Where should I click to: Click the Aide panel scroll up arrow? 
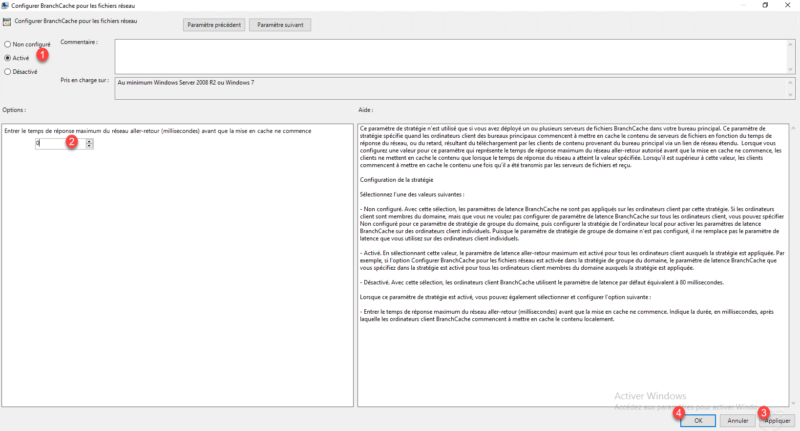click(793, 128)
